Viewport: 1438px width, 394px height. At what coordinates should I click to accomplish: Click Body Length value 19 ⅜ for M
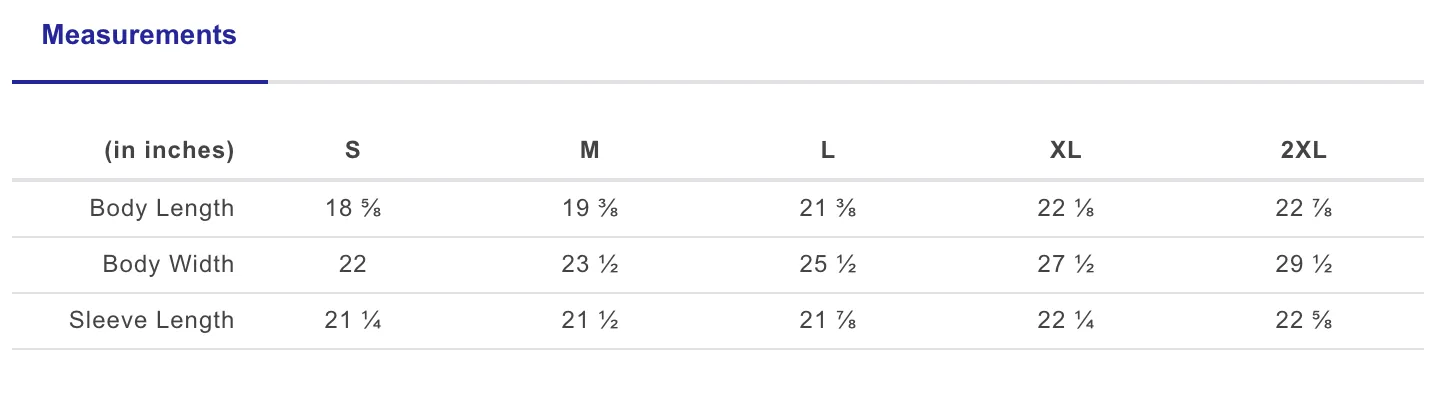[590, 208]
